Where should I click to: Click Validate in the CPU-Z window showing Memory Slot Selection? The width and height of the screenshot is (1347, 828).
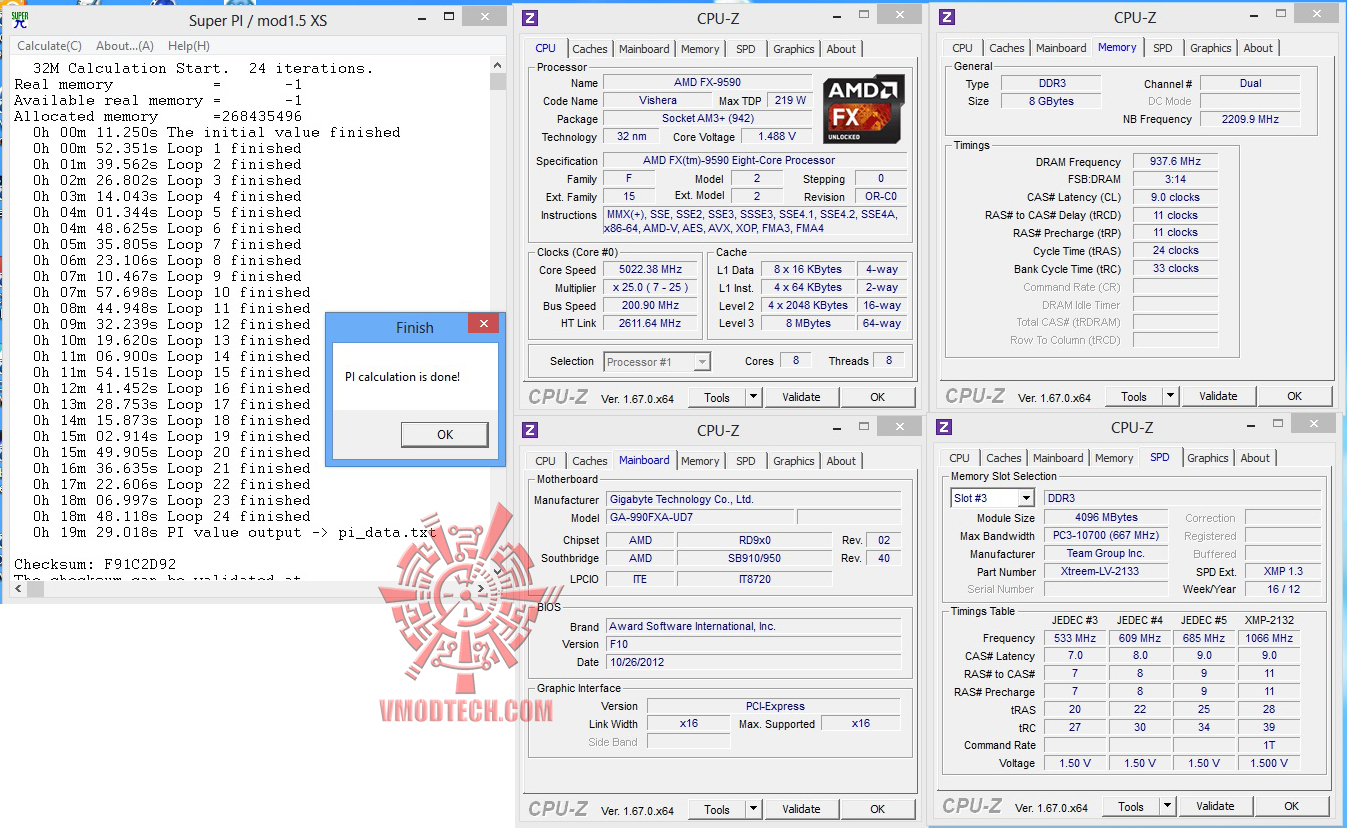[1215, 806]
